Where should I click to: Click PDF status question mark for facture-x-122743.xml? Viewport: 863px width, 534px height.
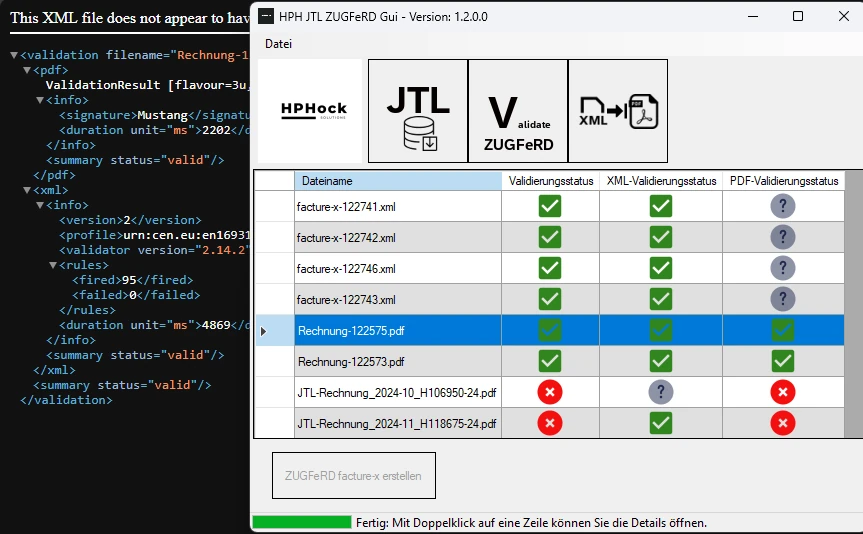[x=783, y=299]
